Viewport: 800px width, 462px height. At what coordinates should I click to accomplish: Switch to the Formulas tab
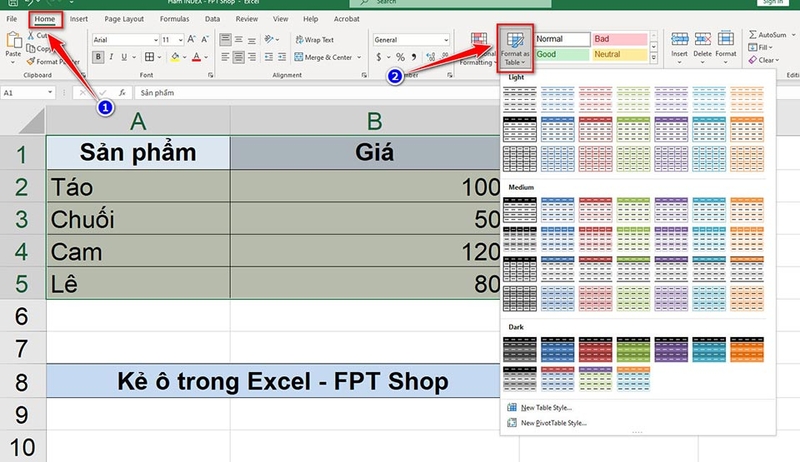174,19
